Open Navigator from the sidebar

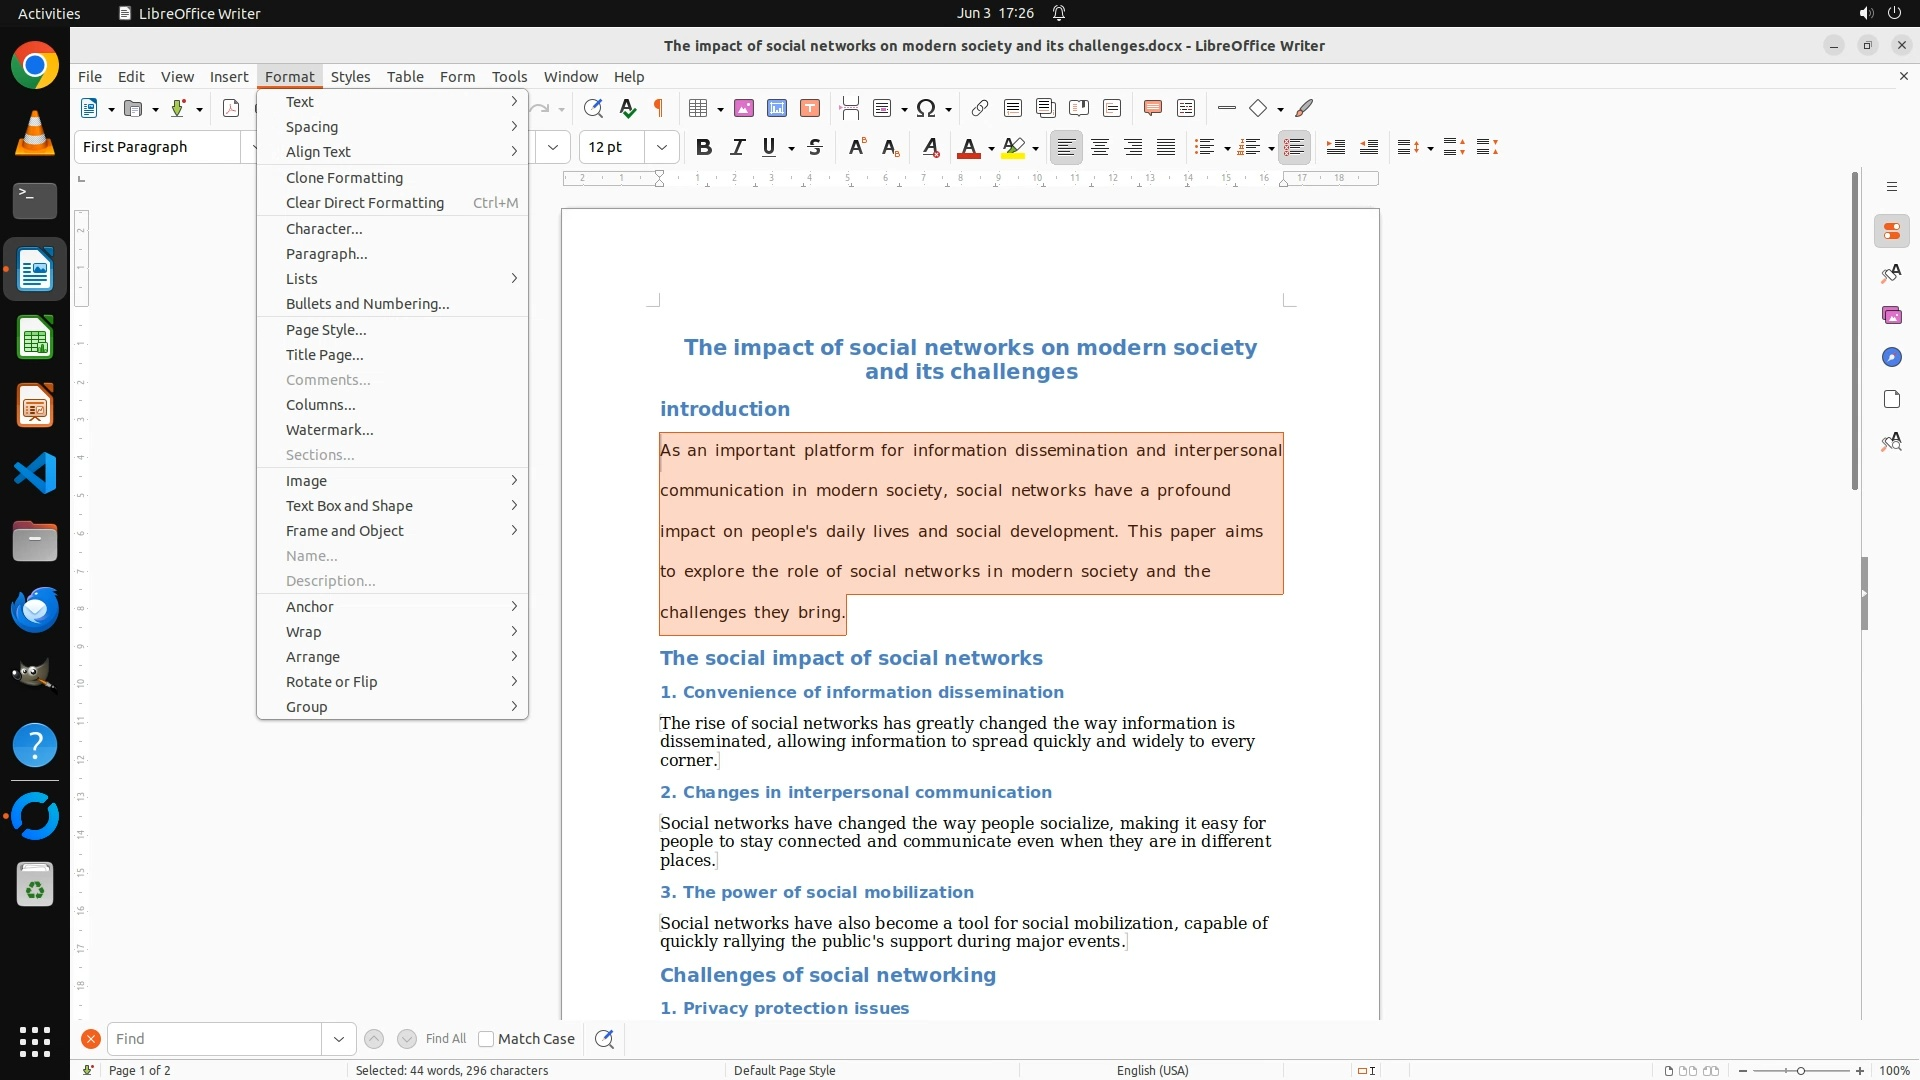[1891, 357]
